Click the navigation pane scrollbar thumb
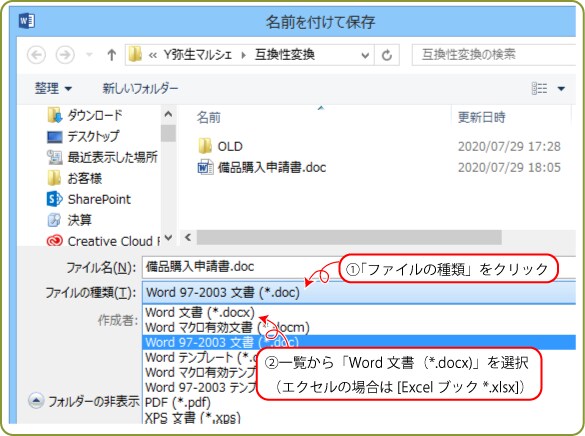585x436 pixels. tap(168, 133)
